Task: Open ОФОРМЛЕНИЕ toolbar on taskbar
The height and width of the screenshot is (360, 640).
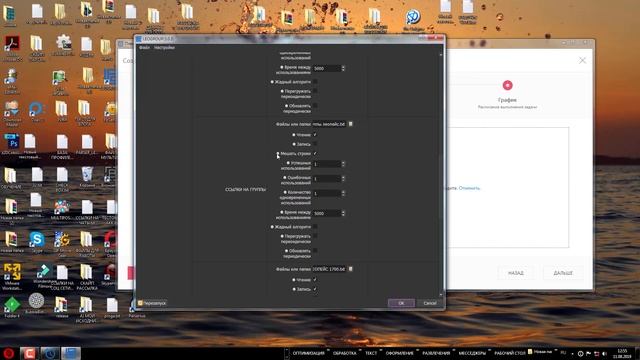Action: pos(399,353)
